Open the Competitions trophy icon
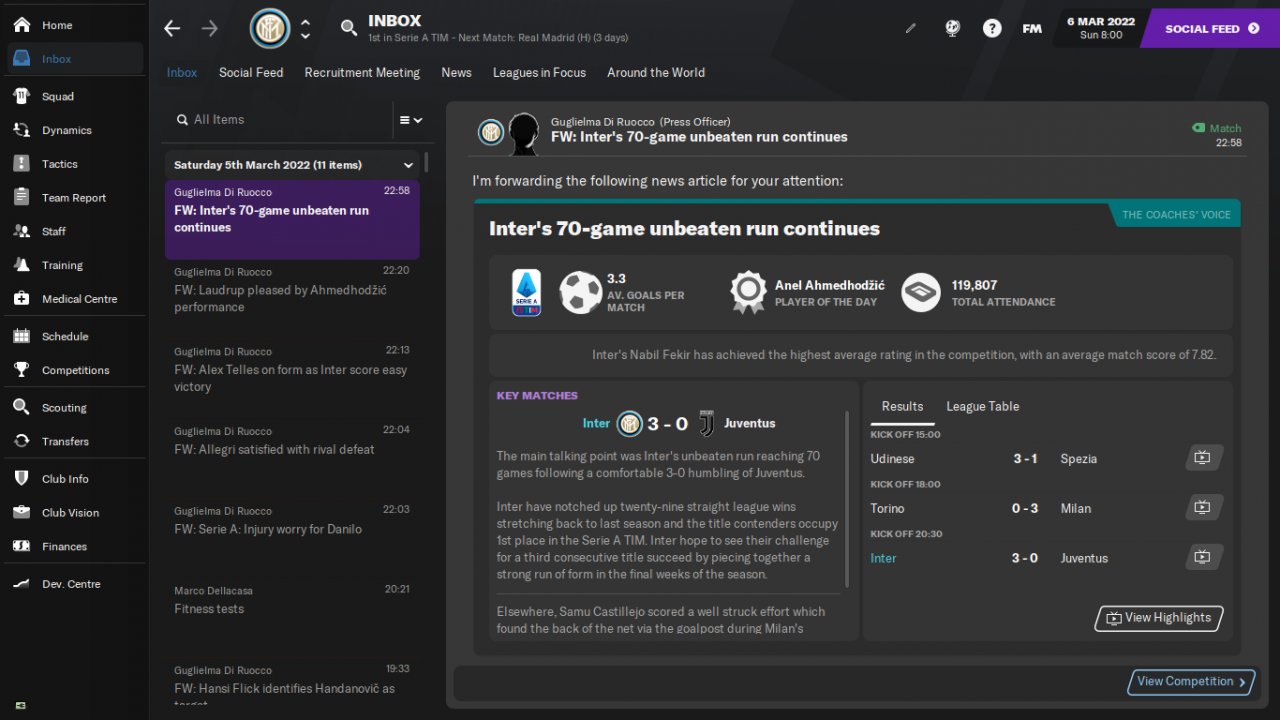 point(21,370)
